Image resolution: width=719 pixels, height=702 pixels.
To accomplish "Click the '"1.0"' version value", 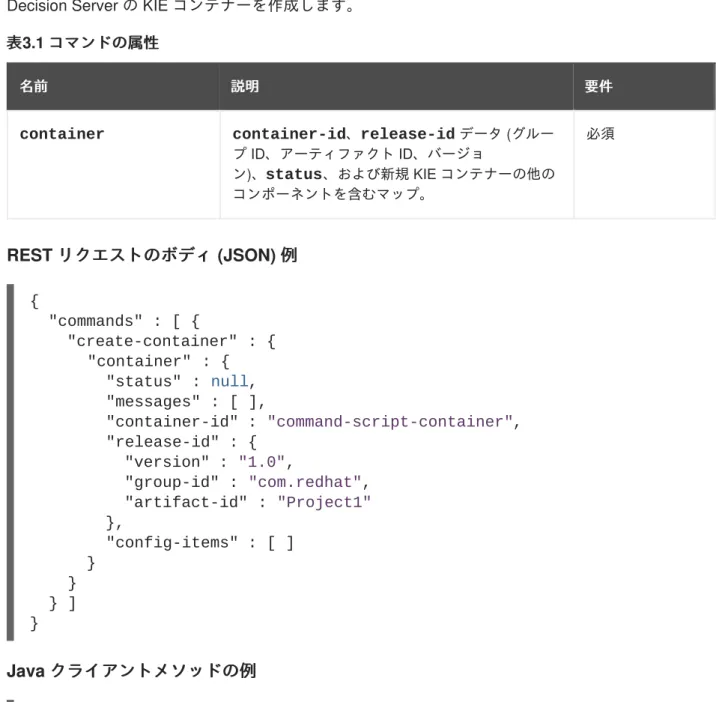I will tap(262, 462).
